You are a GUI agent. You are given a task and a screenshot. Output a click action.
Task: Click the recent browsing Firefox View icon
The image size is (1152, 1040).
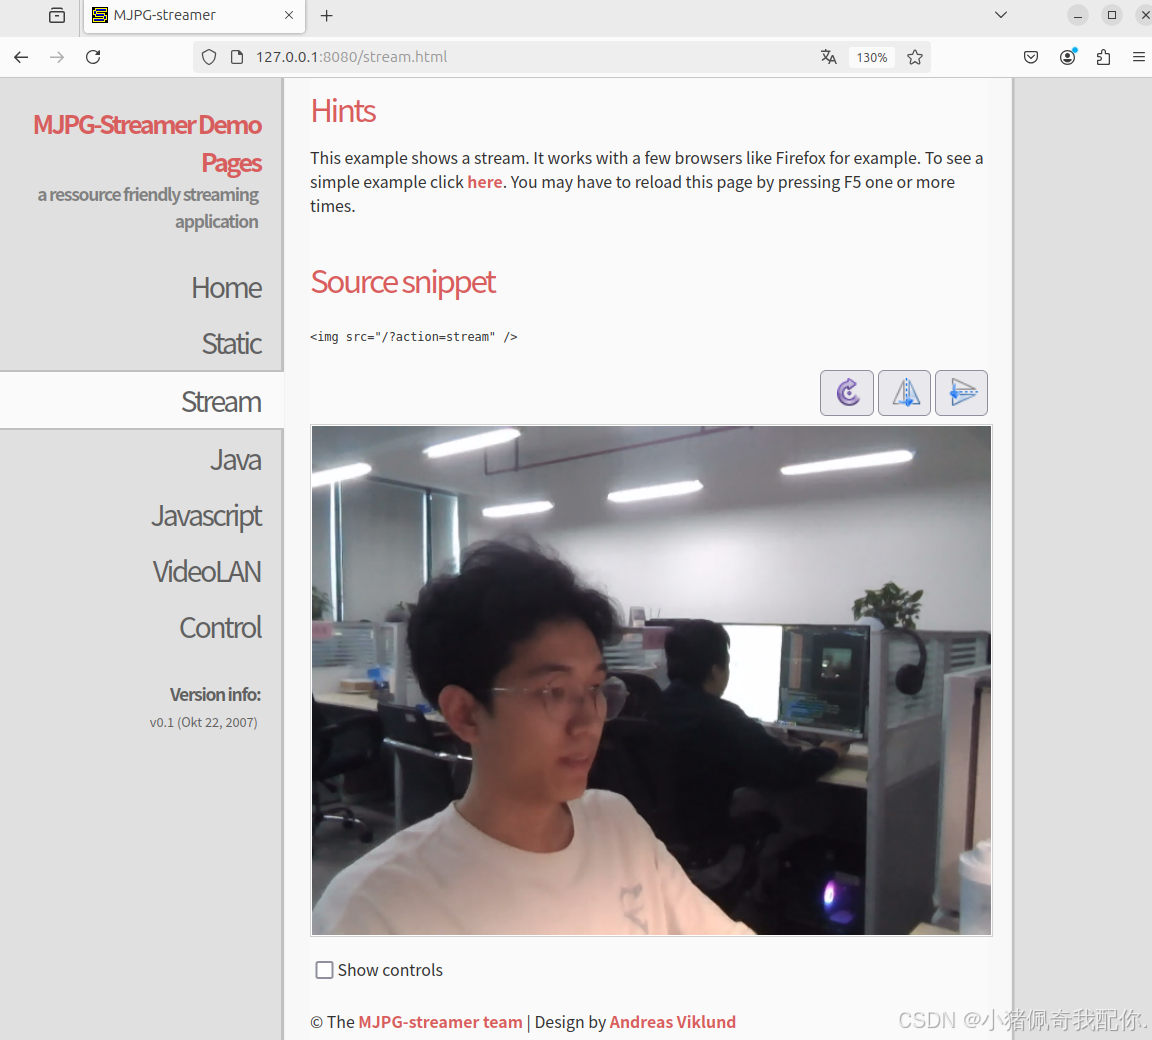57,15
